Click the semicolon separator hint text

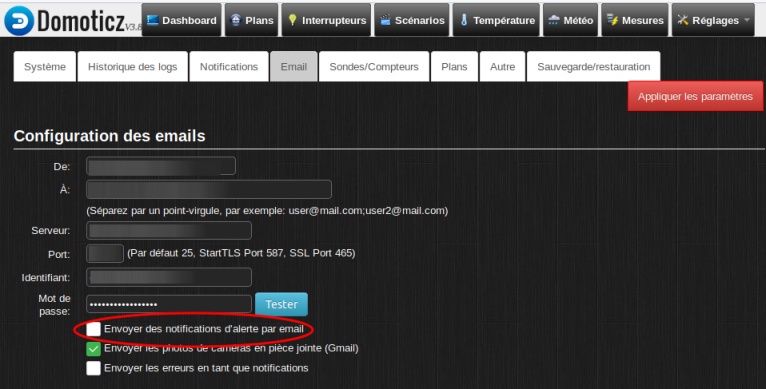point(267,211)
